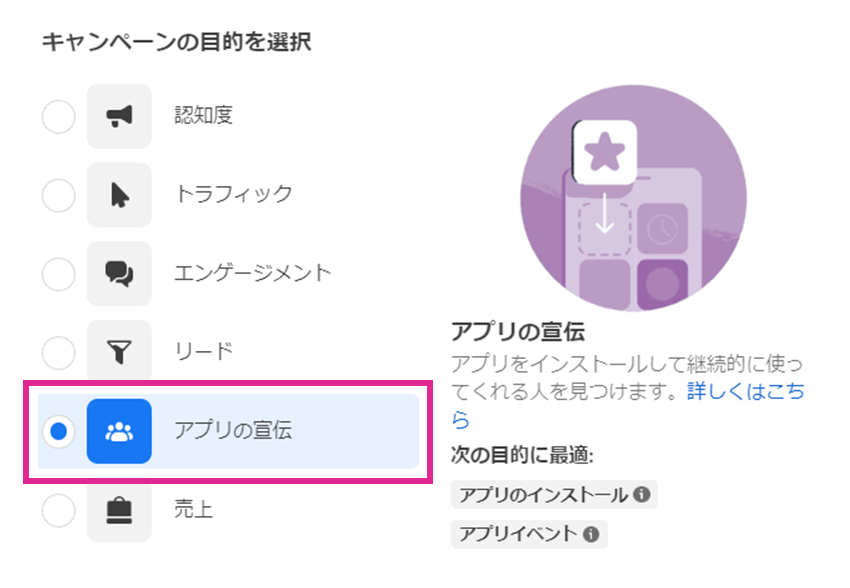Choose the エンゲージメント objective label
Screen dimensions: 850x588
253,273
